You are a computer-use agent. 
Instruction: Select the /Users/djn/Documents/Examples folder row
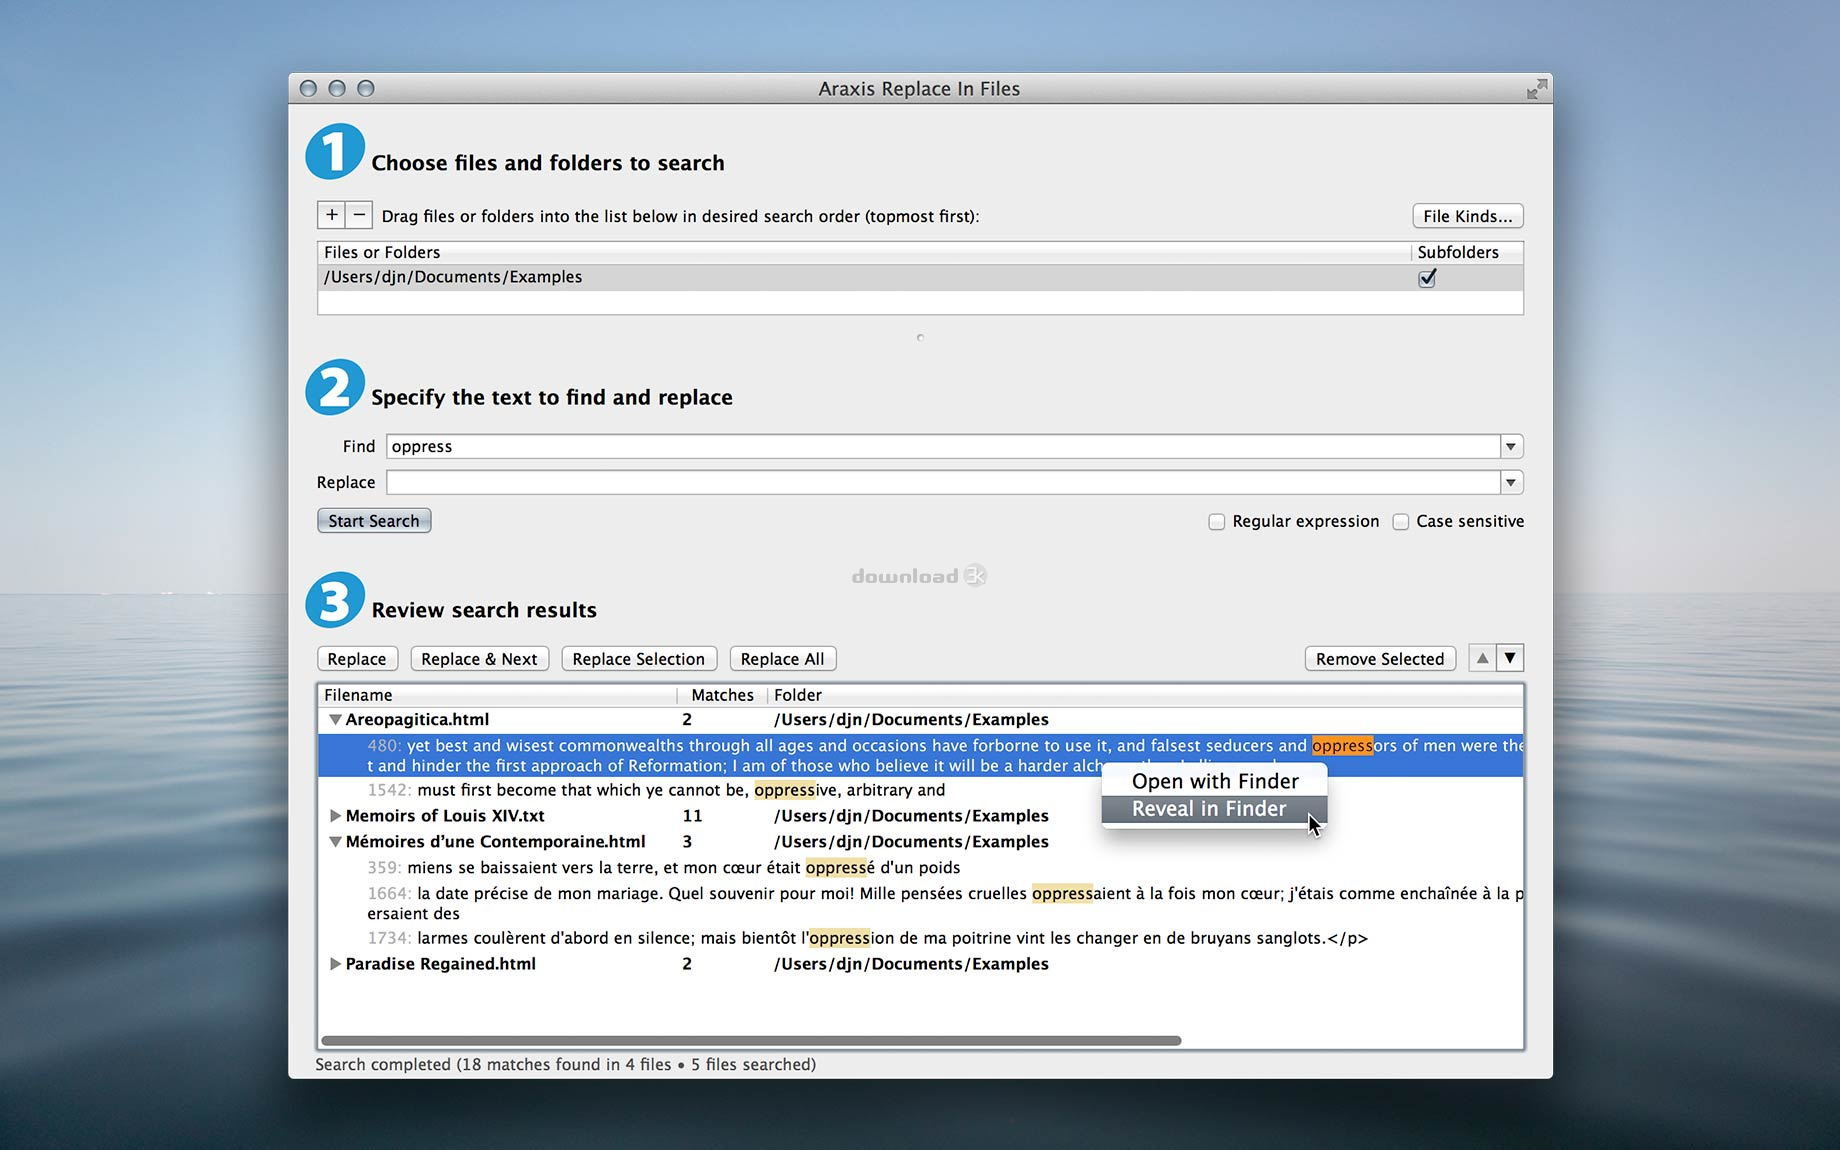(x=920, y=277)
